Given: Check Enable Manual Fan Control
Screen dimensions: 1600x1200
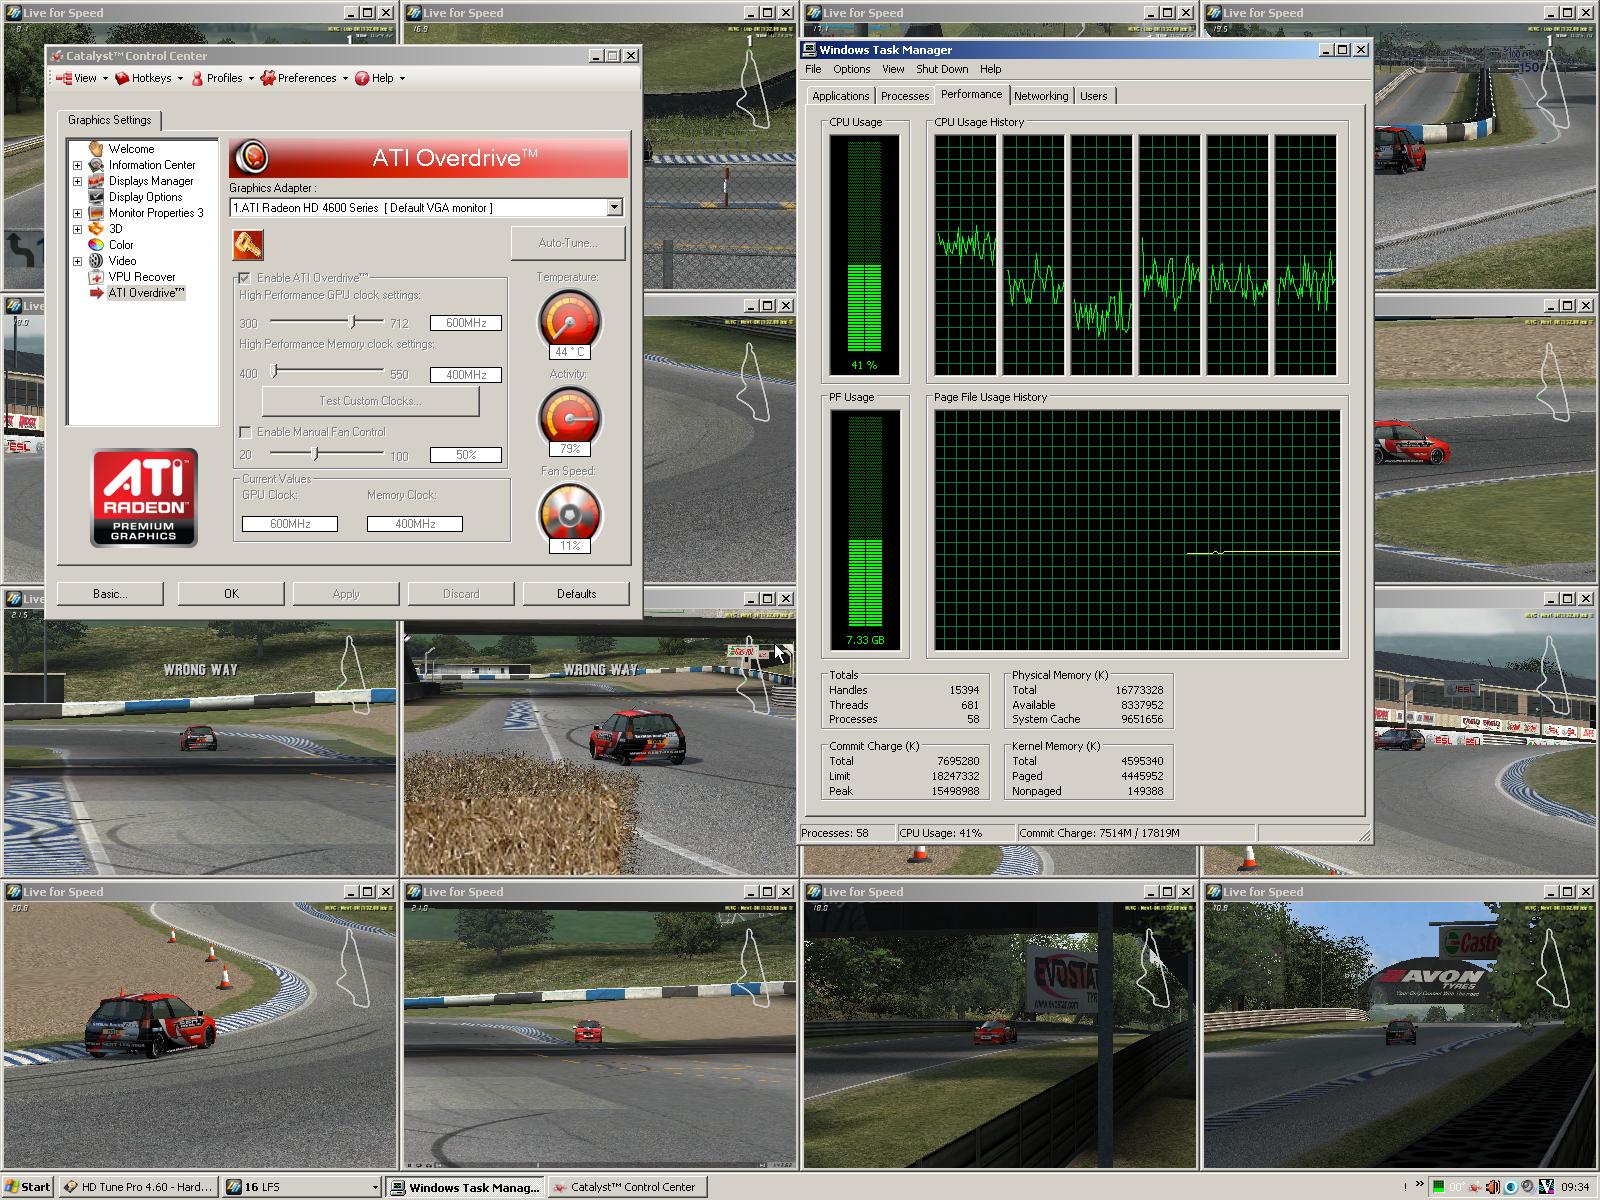Looking at the screenshot, I should tap(244, 432).
